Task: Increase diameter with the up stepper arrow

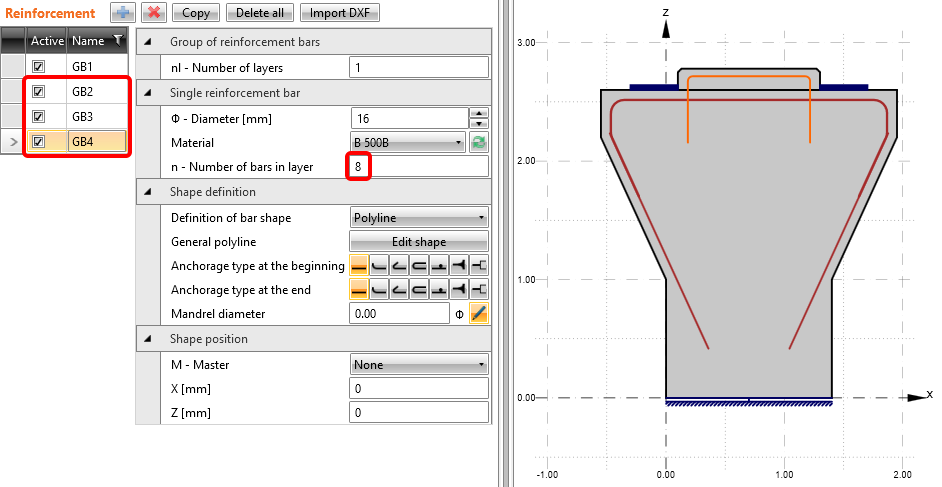Action: point(478,112)
